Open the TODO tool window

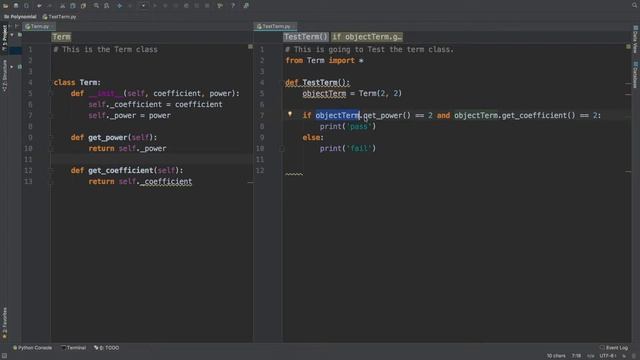(107, 348)
